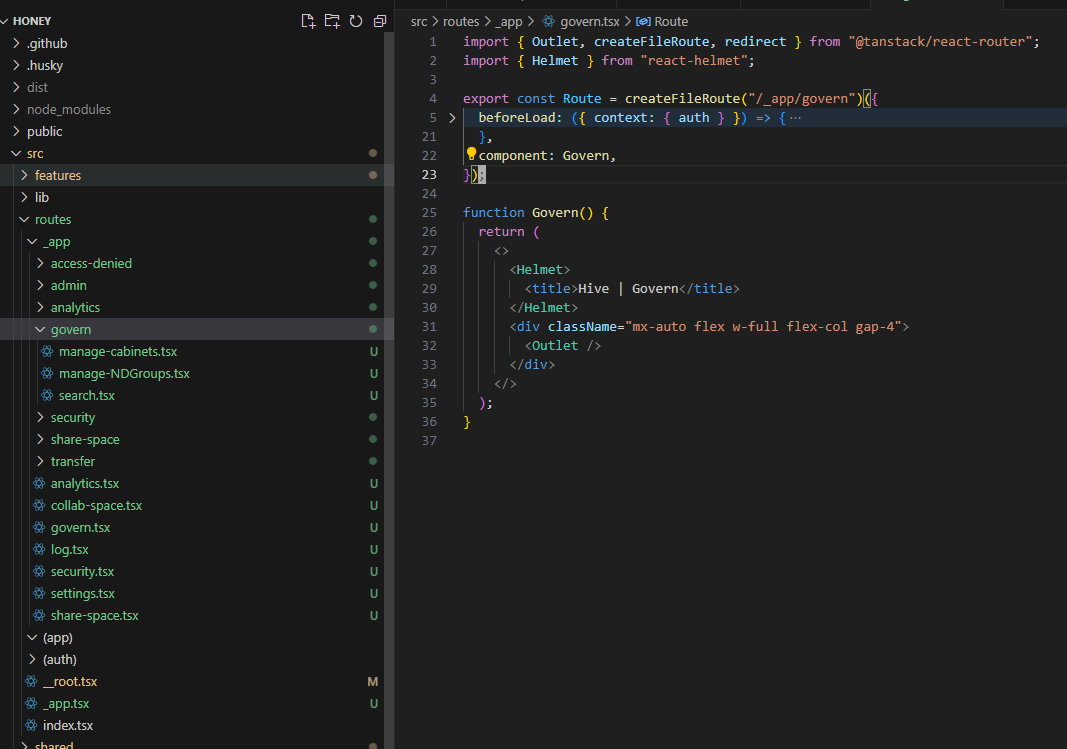The image size is (1067, 749).
Task: Click the "react-helmet" import string
Action: click(694, 61)
